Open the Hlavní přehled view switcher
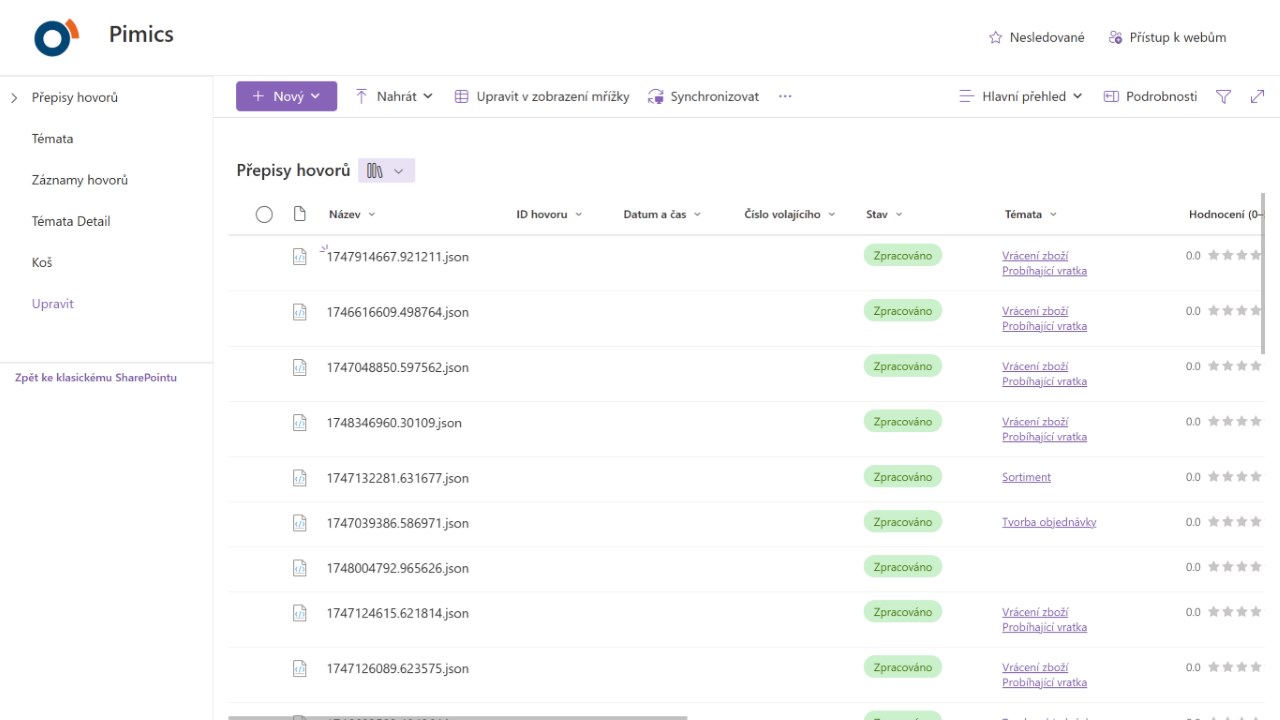The width and height of the screenshot is (1280, 720). click(1020, 97)
